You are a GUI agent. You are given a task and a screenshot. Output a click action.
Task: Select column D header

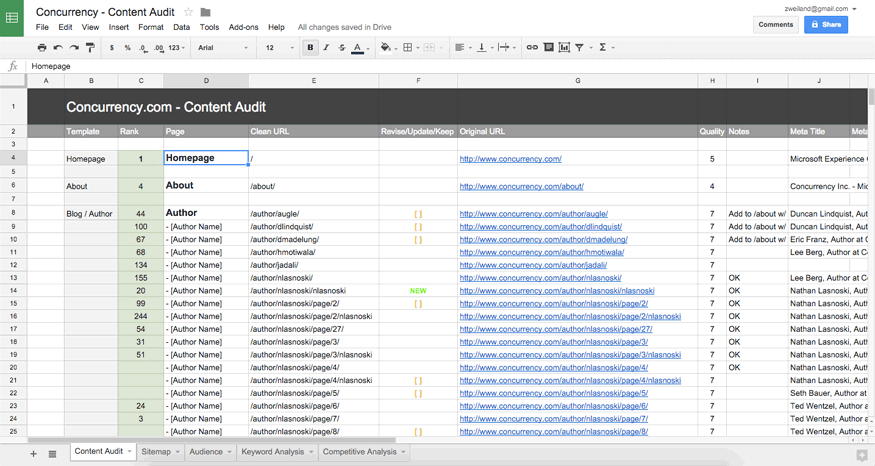point(206,81)
